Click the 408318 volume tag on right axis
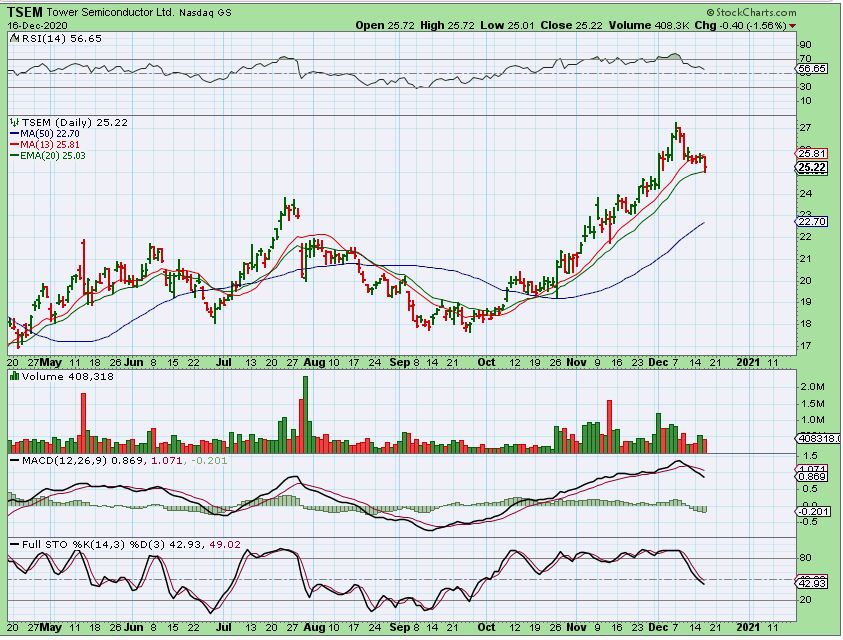843x640 pixels. (x=818, y=439)
